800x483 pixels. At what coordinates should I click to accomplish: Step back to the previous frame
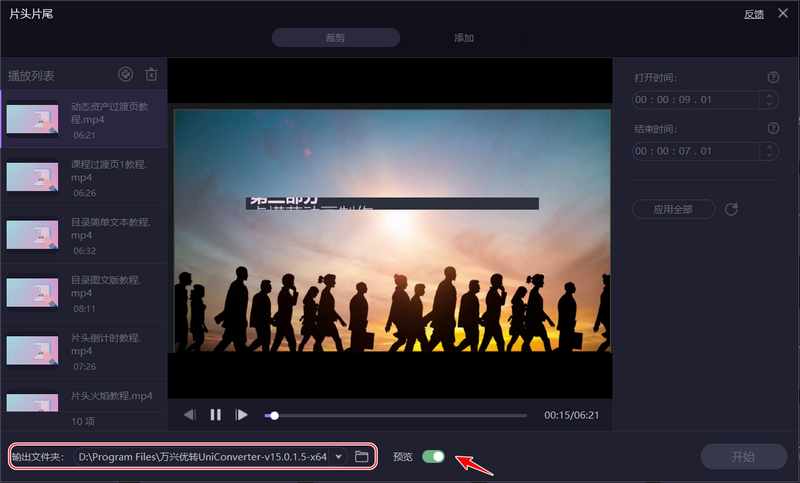[190, 415]
